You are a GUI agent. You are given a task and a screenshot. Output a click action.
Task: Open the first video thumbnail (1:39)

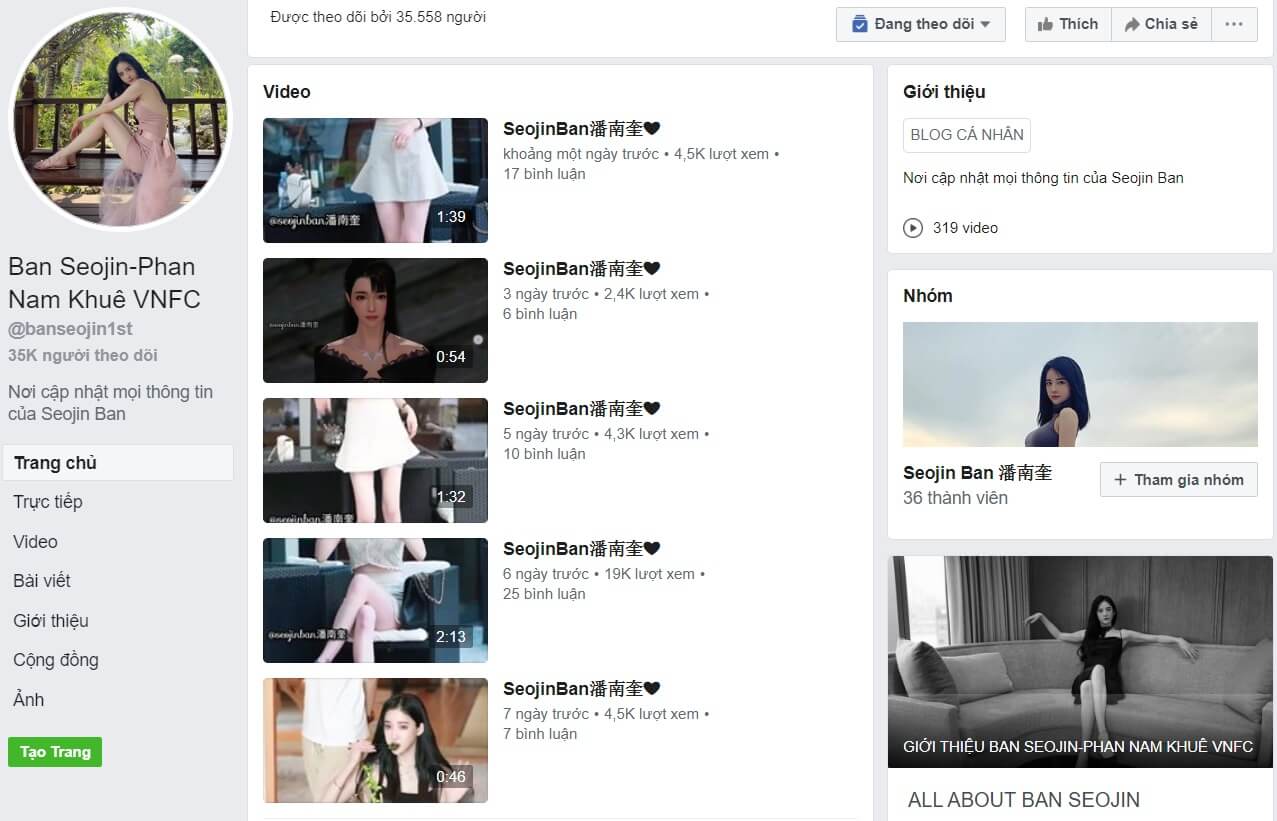pos(375,180)
